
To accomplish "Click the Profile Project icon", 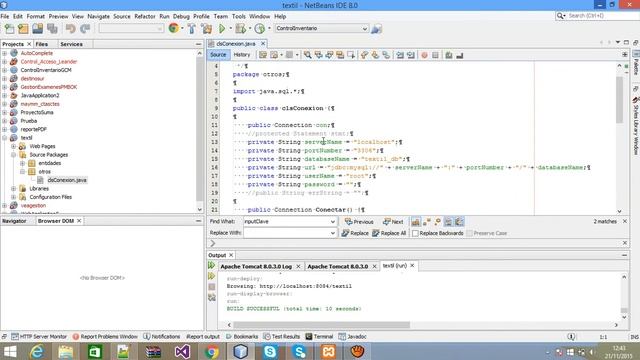I will click(260, 29).
